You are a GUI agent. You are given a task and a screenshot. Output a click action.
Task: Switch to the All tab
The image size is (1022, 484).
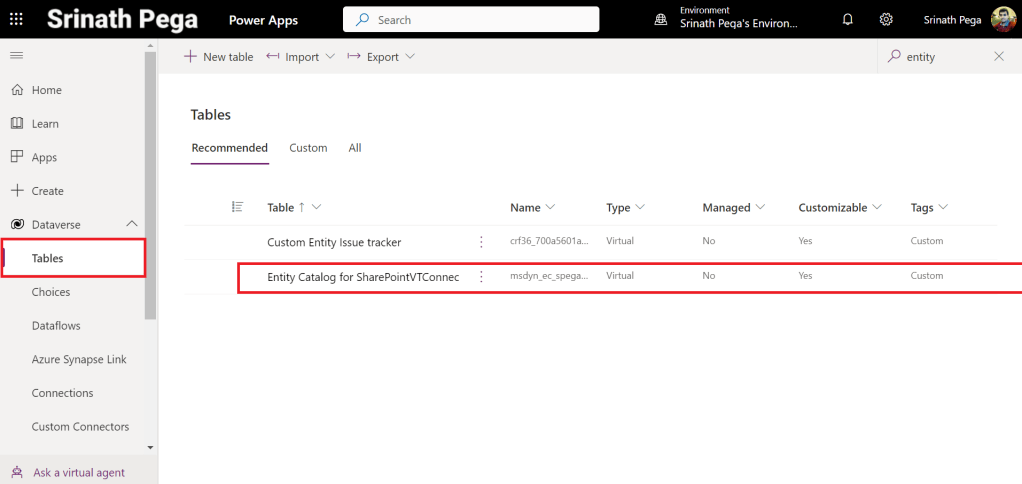[355, 148]
